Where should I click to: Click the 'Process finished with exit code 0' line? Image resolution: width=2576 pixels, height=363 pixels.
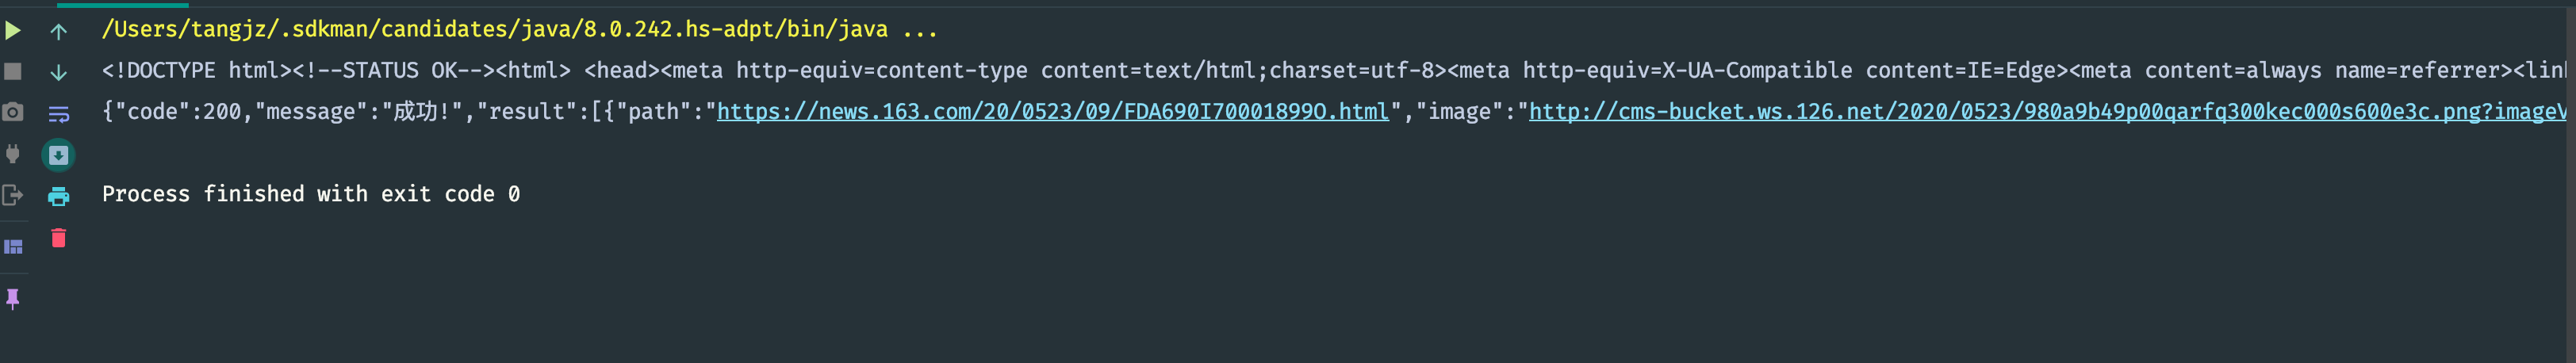(310, 194)
